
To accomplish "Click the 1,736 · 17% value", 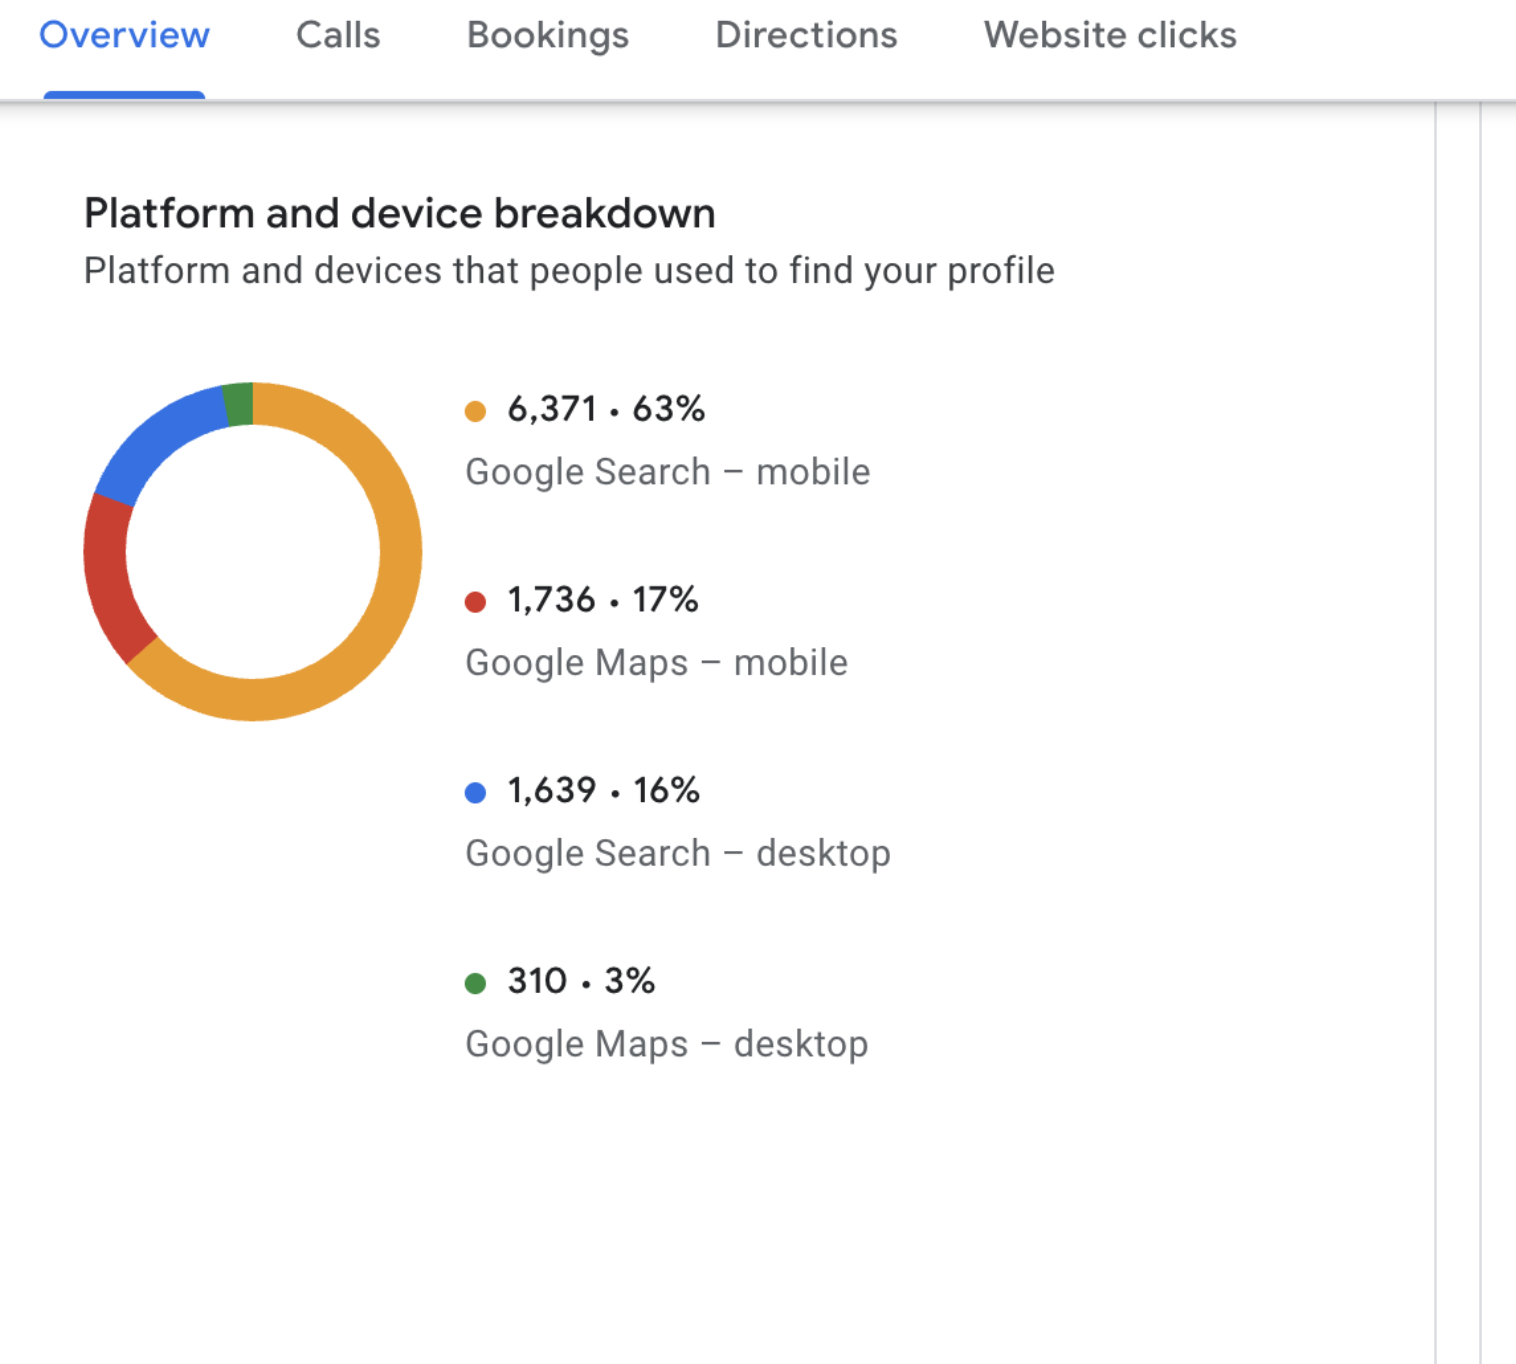I will (603, 600).
